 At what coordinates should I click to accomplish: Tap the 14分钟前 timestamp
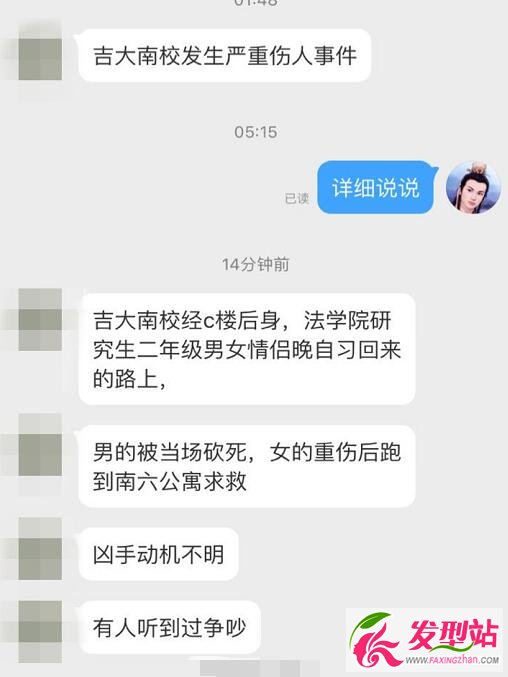(256, 264)
